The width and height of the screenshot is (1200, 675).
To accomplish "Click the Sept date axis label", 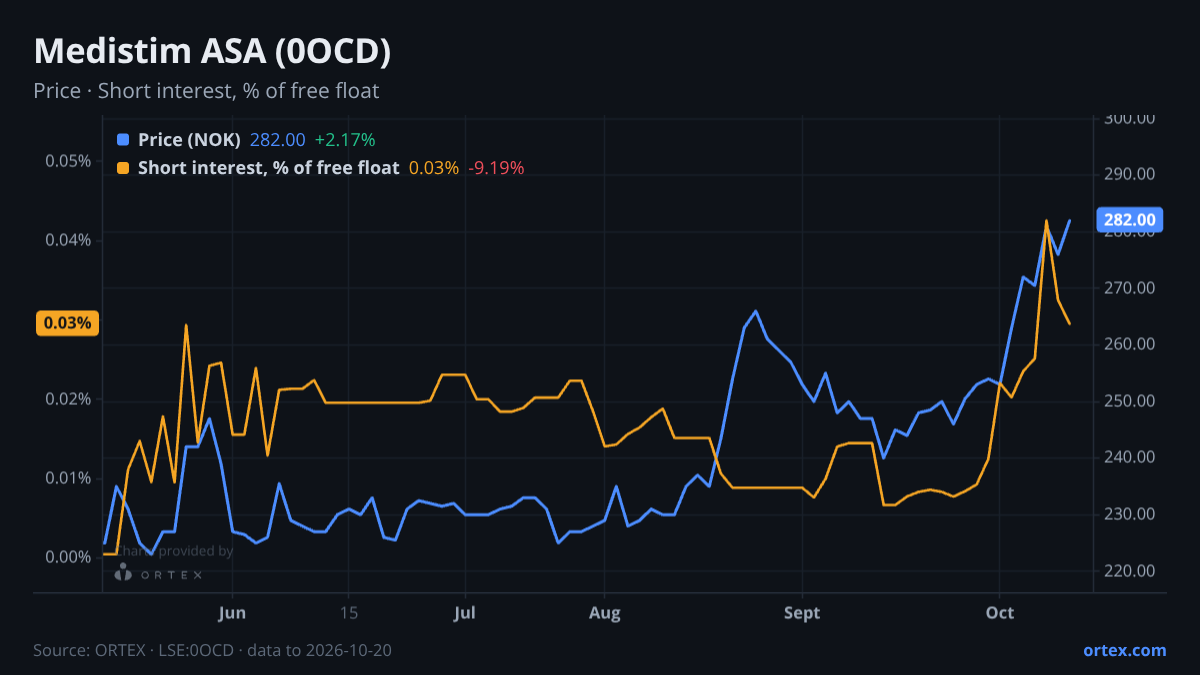I will pyautogui.click(x=802, y=612).
